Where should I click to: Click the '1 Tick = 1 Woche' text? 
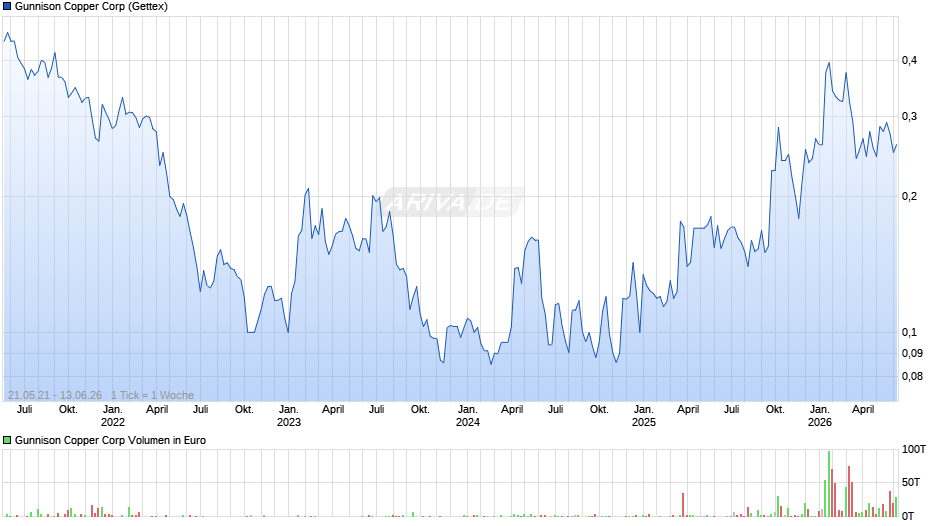(x=152, y=395)
